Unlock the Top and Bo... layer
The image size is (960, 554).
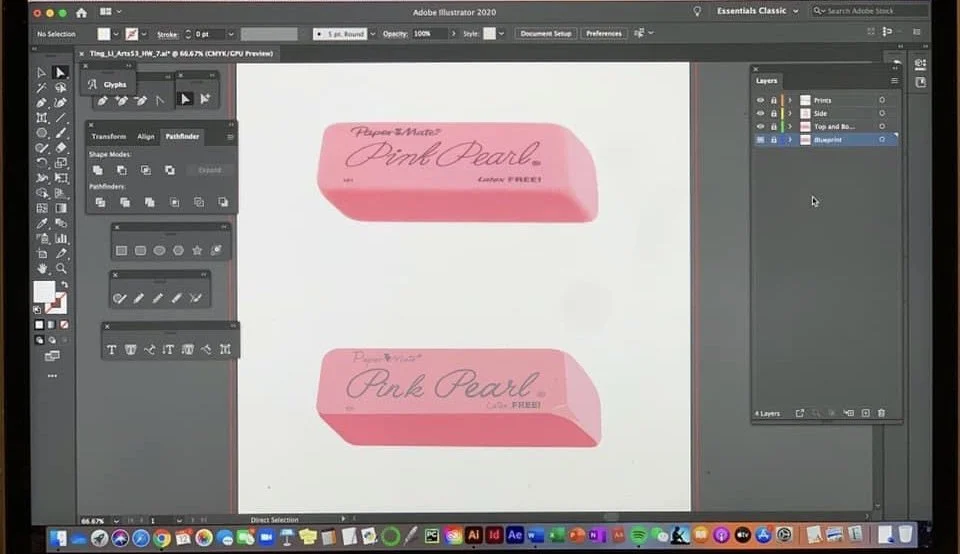pyautogui.click(x=774, y=127)
